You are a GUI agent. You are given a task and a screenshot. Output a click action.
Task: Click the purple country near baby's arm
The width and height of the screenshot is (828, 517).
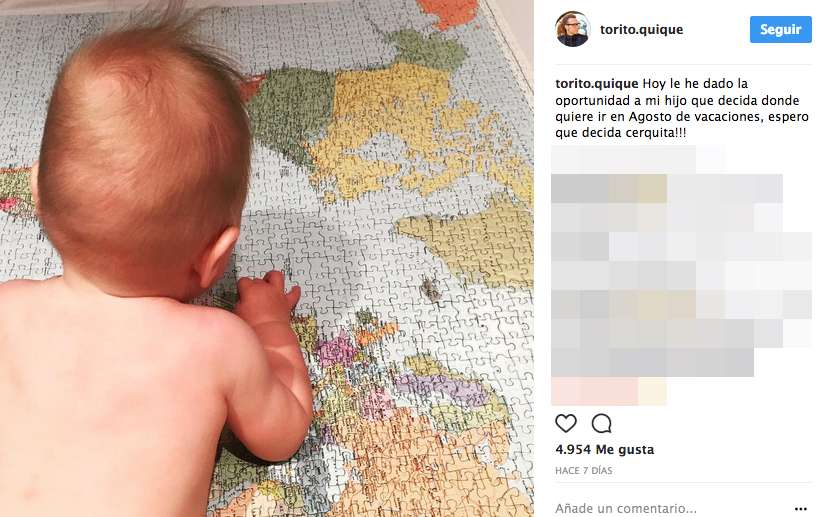point(336,350)
